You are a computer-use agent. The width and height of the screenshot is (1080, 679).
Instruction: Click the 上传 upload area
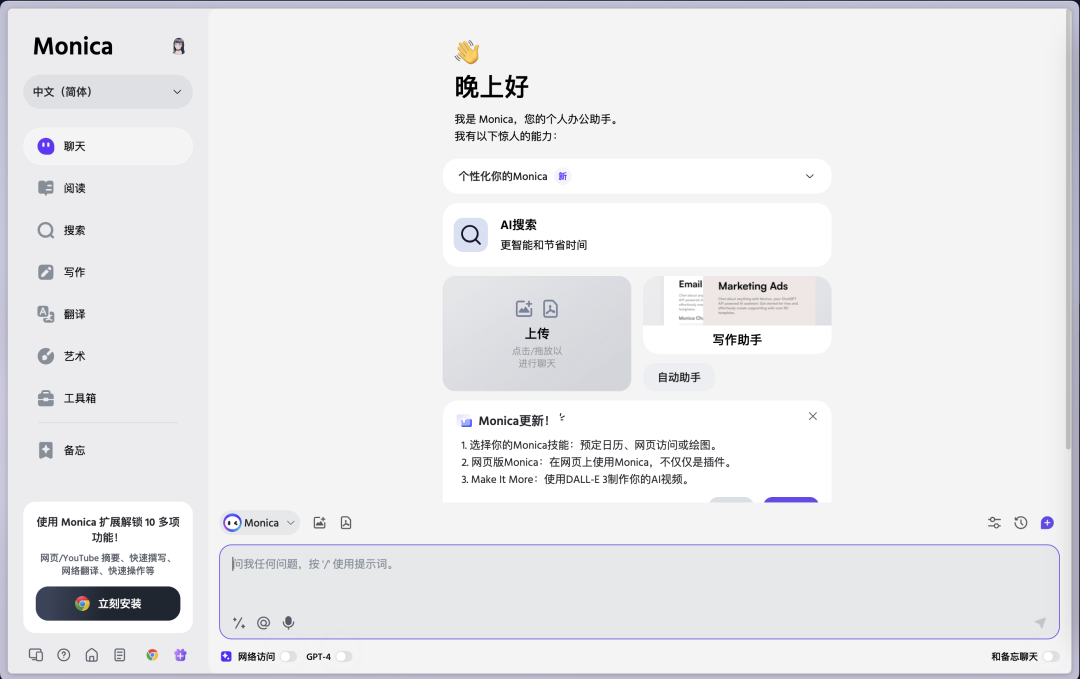pyautogui.click(x=537, y=333)
